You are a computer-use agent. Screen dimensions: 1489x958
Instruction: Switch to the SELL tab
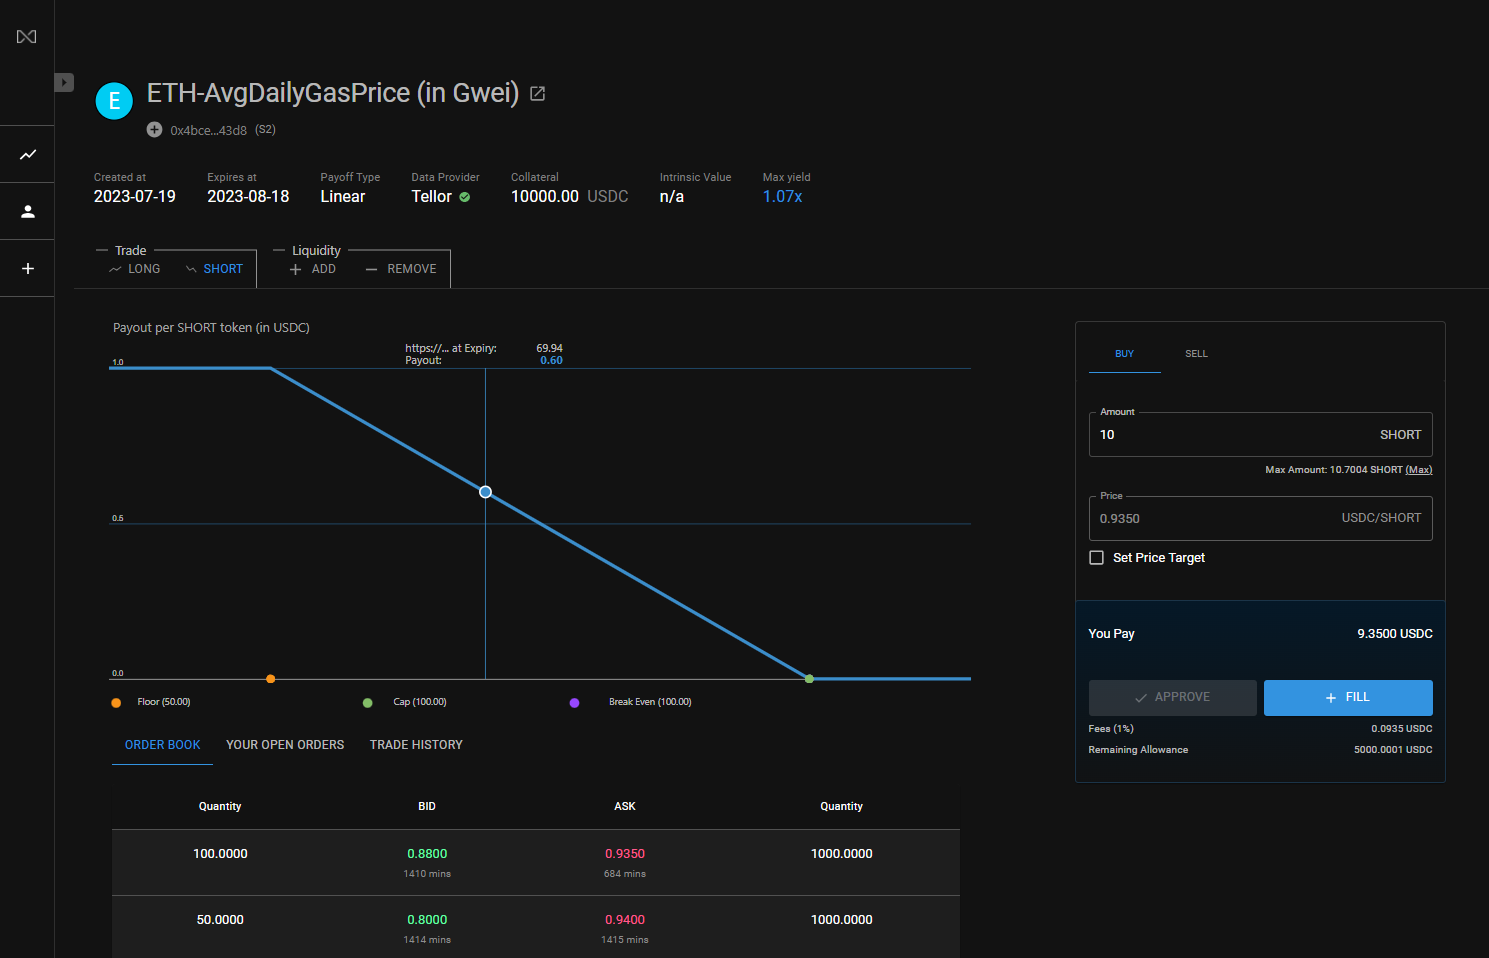(1196, 354)
